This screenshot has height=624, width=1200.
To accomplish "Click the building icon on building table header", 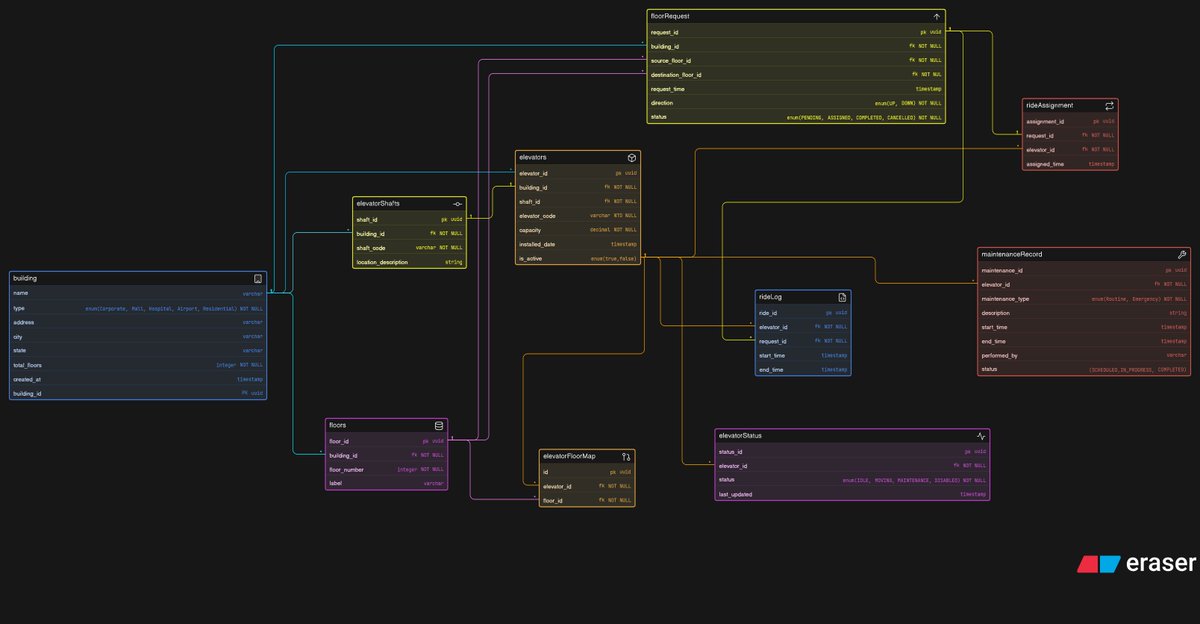I will tap(258, 278).
